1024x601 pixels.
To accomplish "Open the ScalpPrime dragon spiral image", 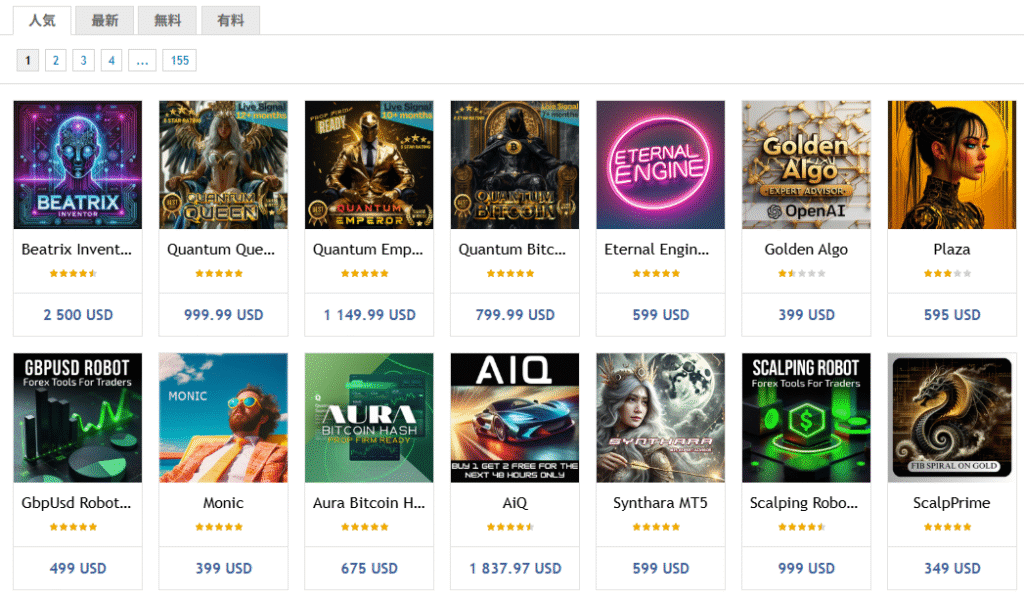I will [x=951, y=418].
